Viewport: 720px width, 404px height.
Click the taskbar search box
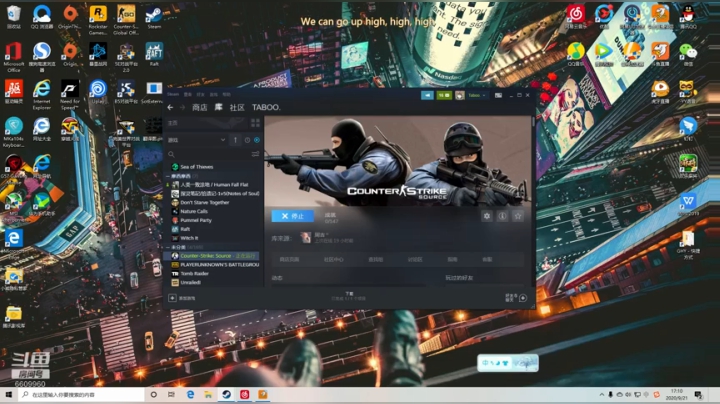(x=82, y=395)
